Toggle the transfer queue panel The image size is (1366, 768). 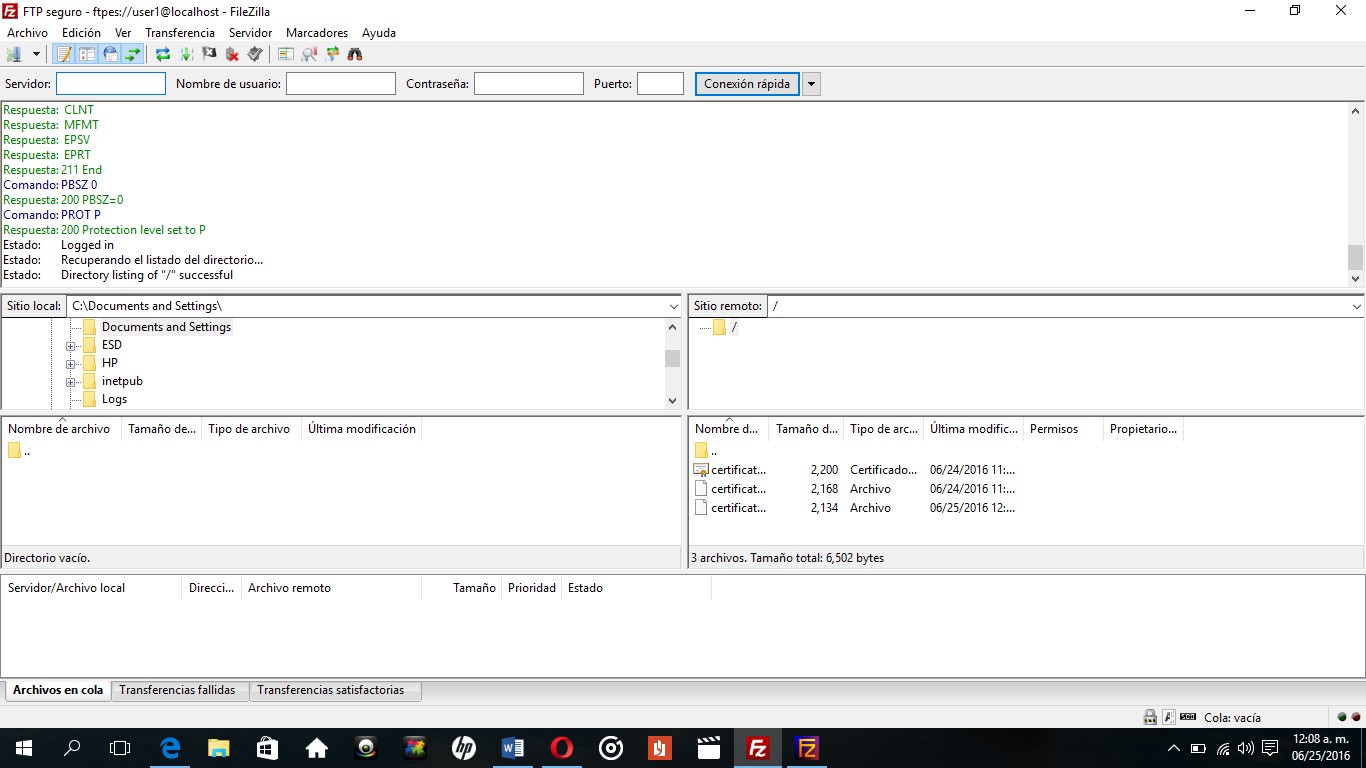(133, 54)
